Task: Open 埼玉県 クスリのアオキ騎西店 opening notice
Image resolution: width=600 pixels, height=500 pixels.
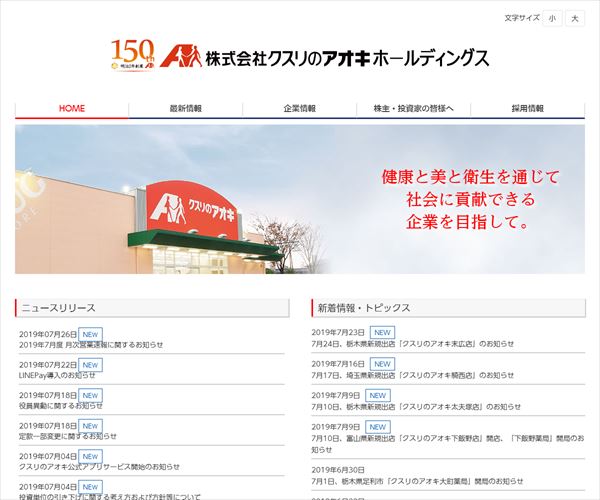Action: 412,375
